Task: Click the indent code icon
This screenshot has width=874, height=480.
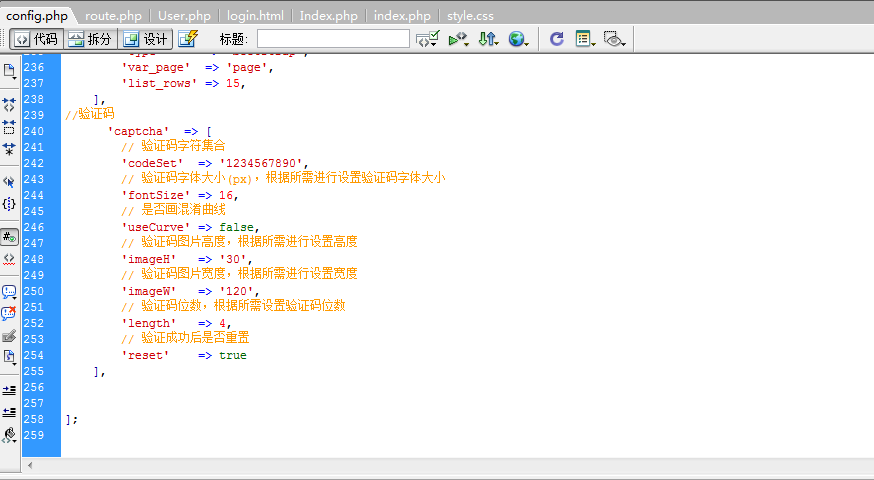Action: coord(9,389)
